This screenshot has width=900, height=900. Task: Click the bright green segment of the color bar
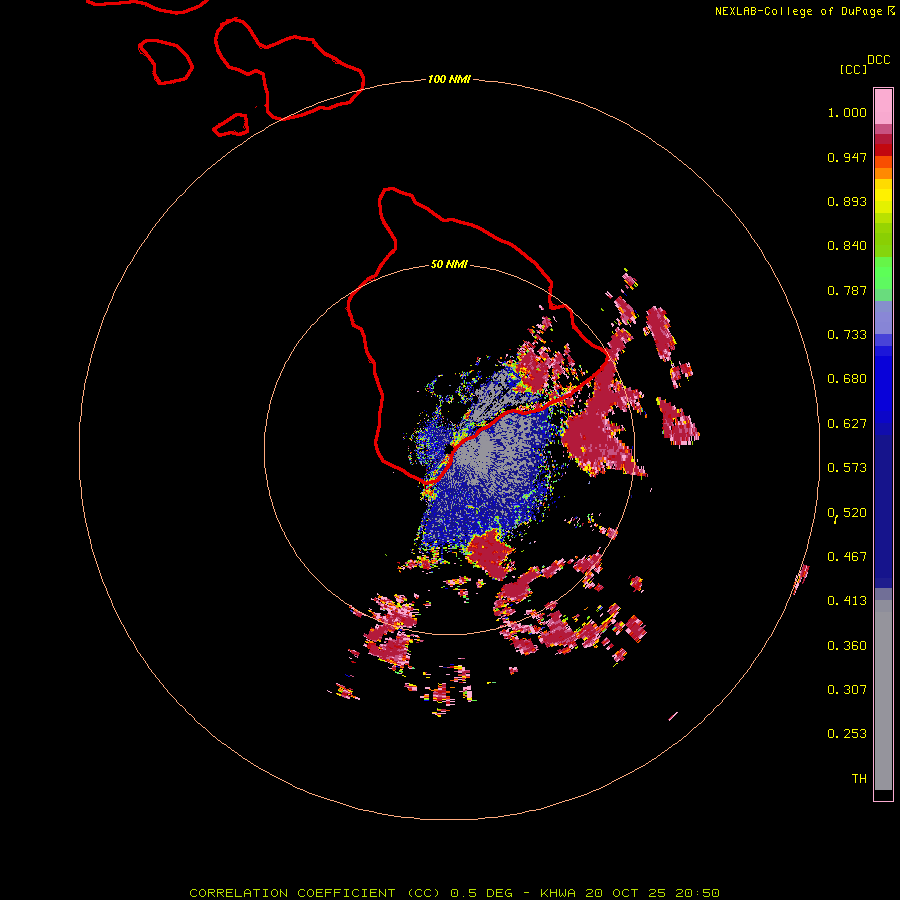[x=883, y=273]
